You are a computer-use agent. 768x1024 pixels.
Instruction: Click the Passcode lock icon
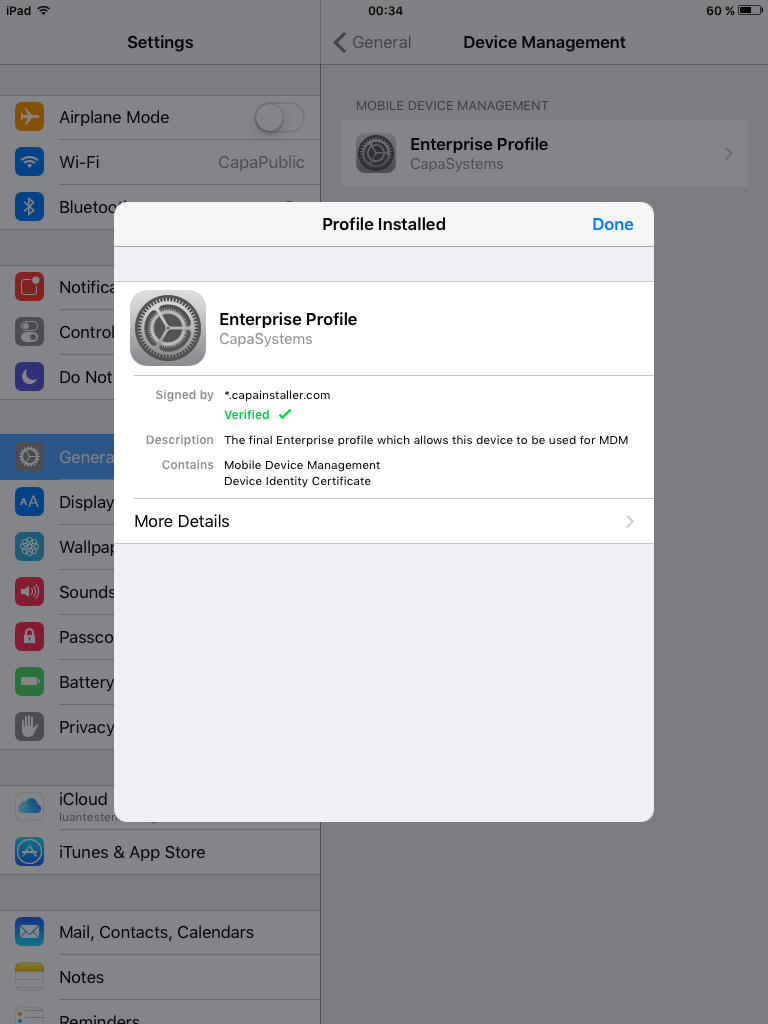[x=29, y=637]
